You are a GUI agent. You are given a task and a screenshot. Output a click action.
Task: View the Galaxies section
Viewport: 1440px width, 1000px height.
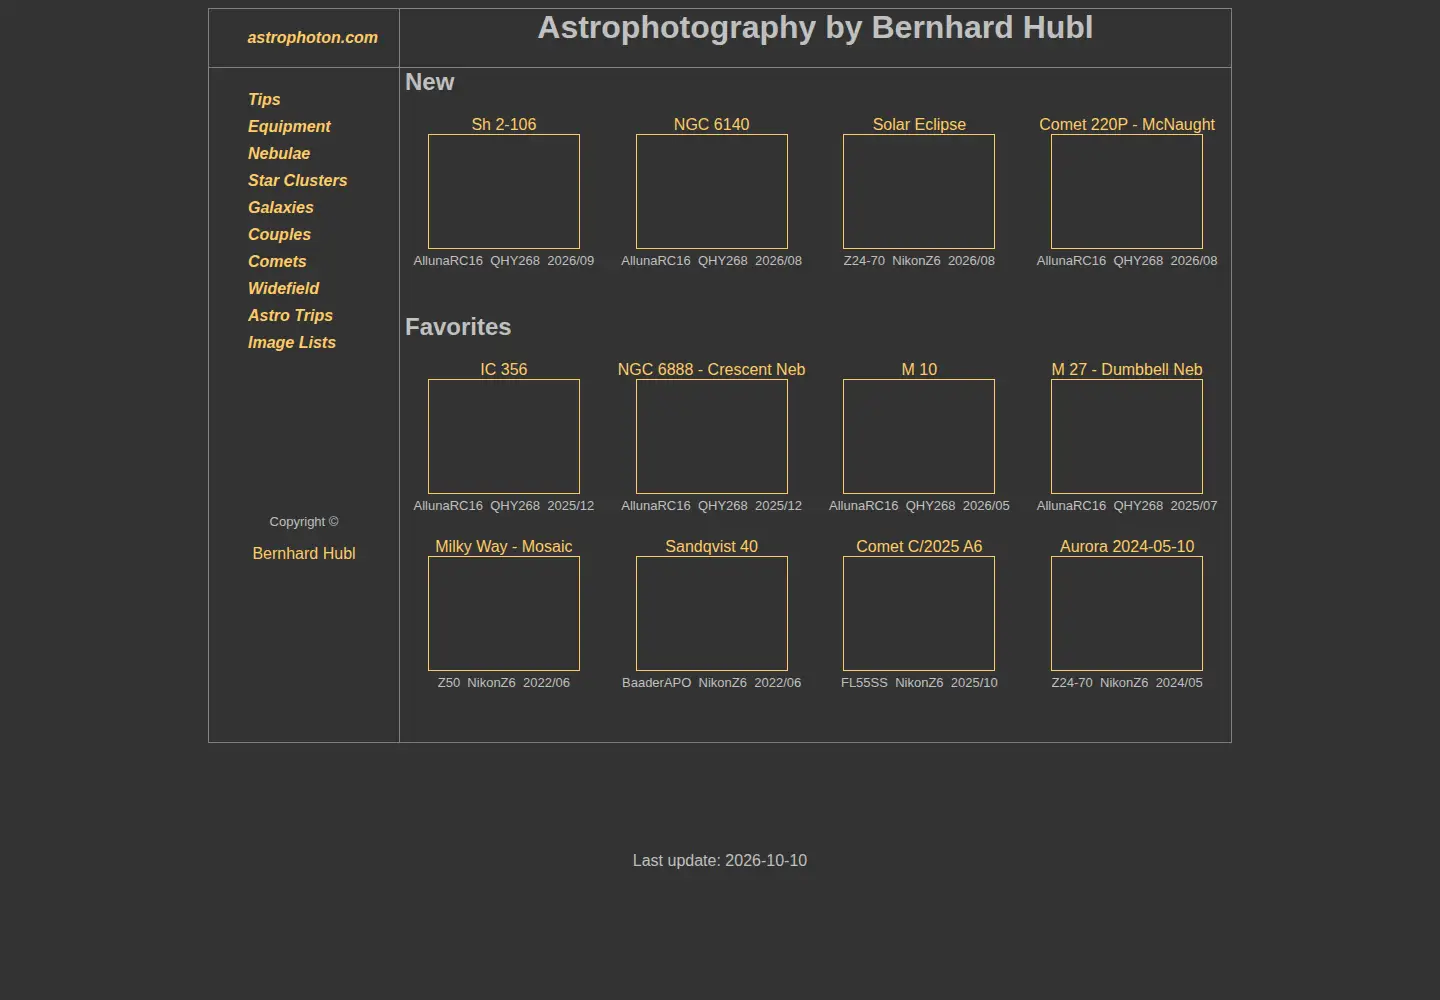coord(281,207)
